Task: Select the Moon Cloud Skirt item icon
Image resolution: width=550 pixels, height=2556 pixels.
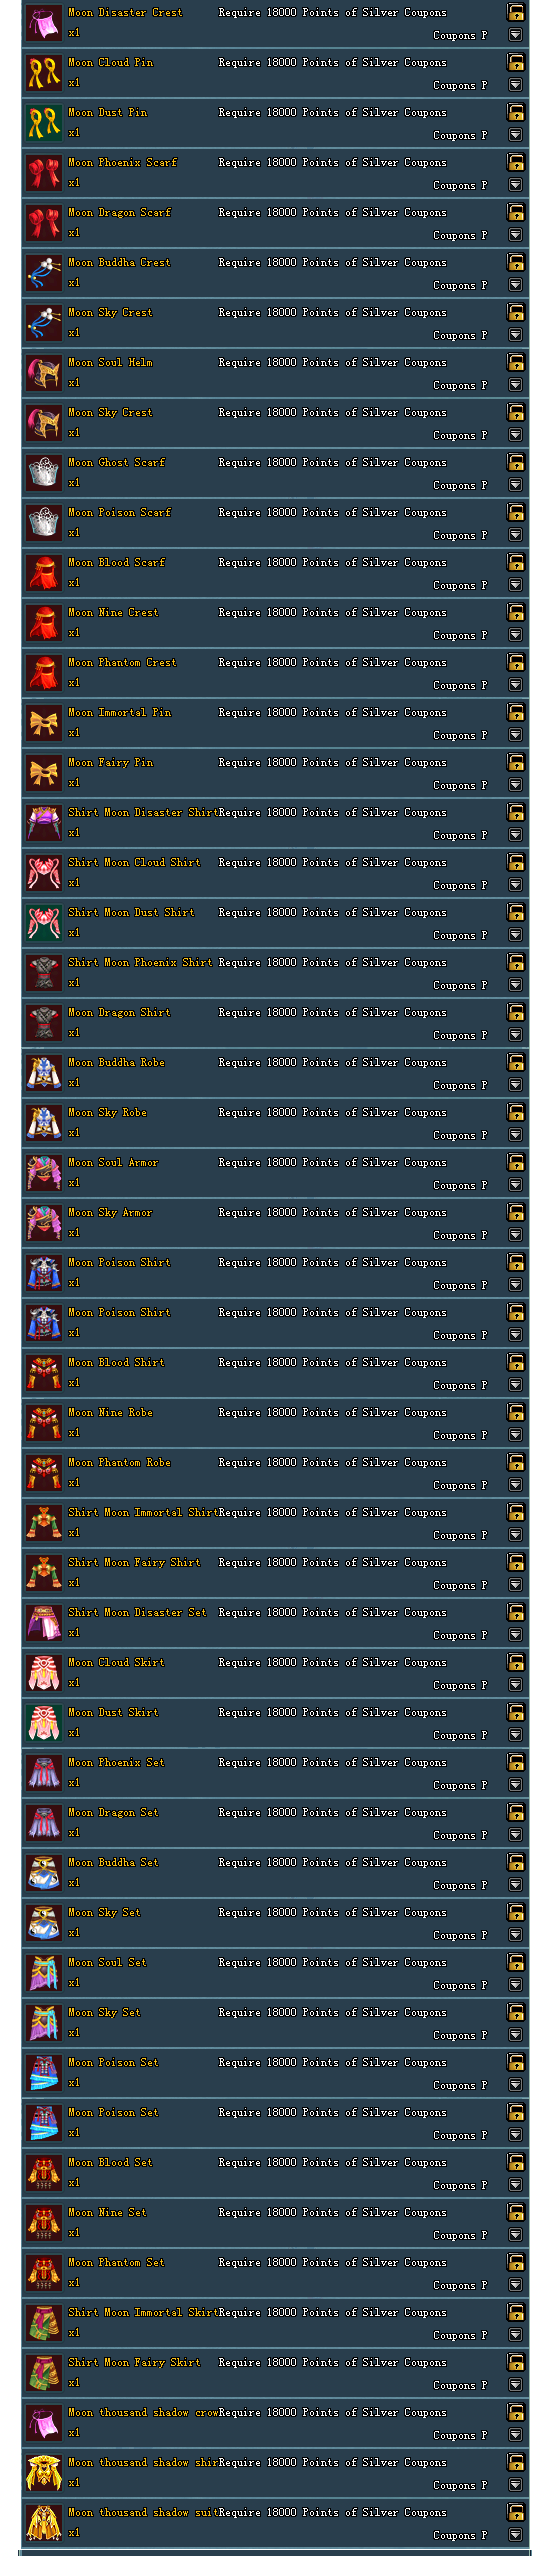Action: tap(43, 1673)
